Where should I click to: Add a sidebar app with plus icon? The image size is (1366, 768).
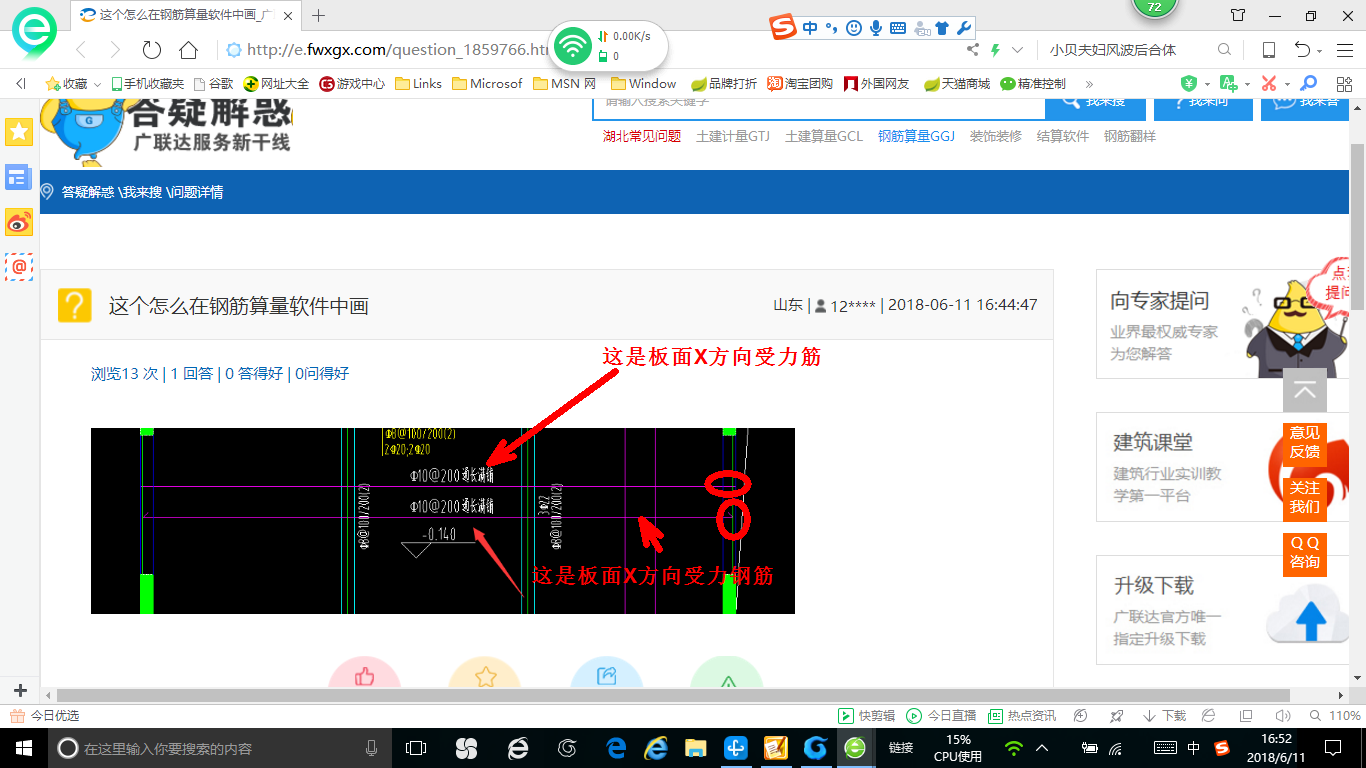(x=20, y=691)
